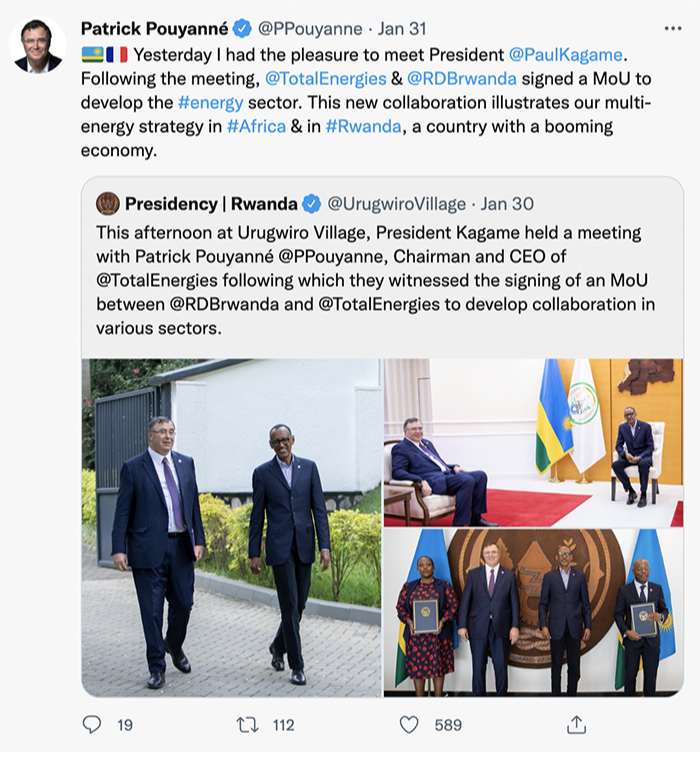Click the Presidency Rwanda emblem avatar

coord(107,204)
